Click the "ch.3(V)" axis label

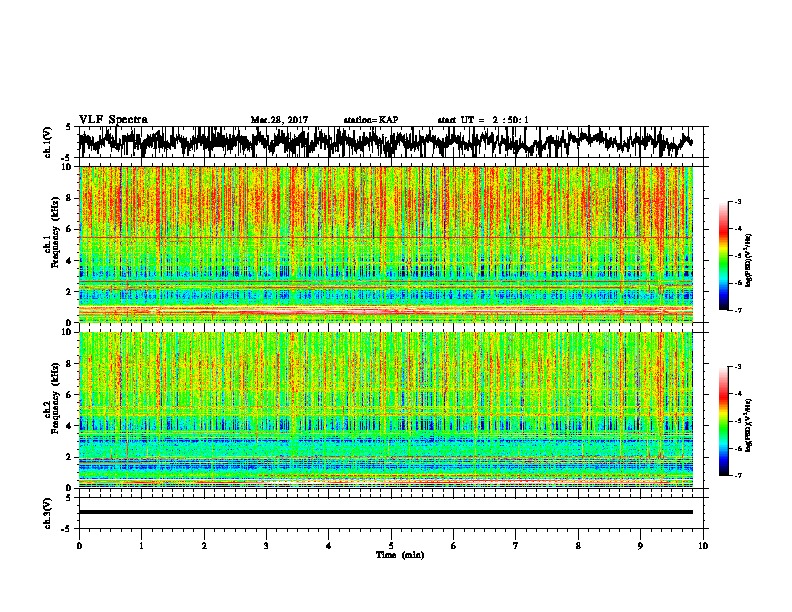(x=48, y=513)
